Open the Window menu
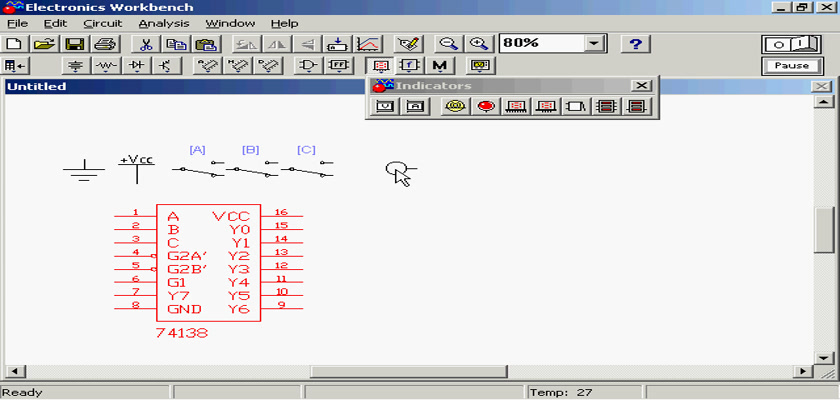840x400 pixels. pyautogui.click(x=230, y=24)
